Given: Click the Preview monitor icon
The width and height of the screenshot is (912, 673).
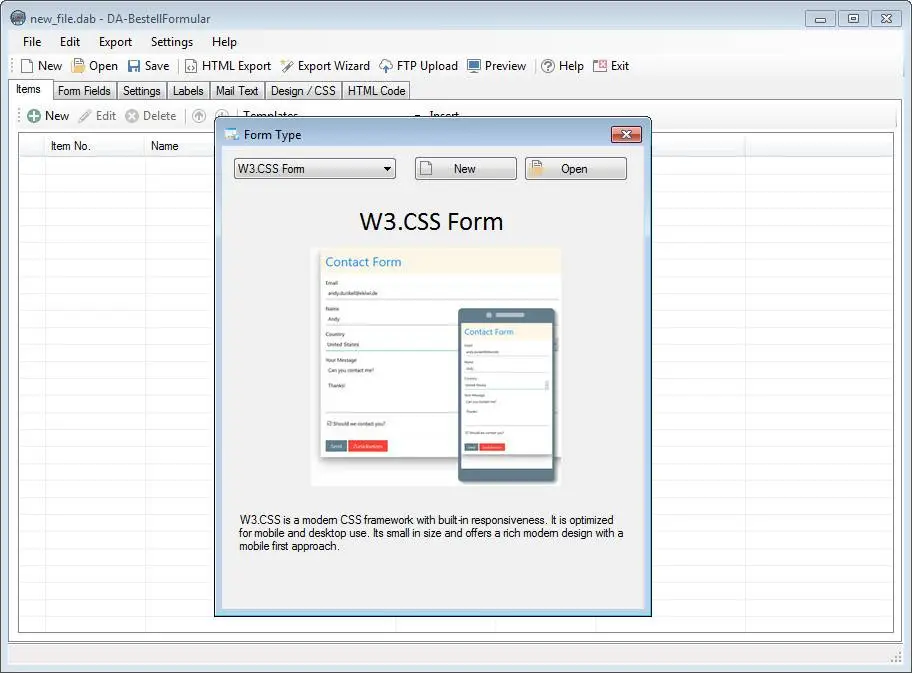Looking at the screenshot, I should 474,66.
